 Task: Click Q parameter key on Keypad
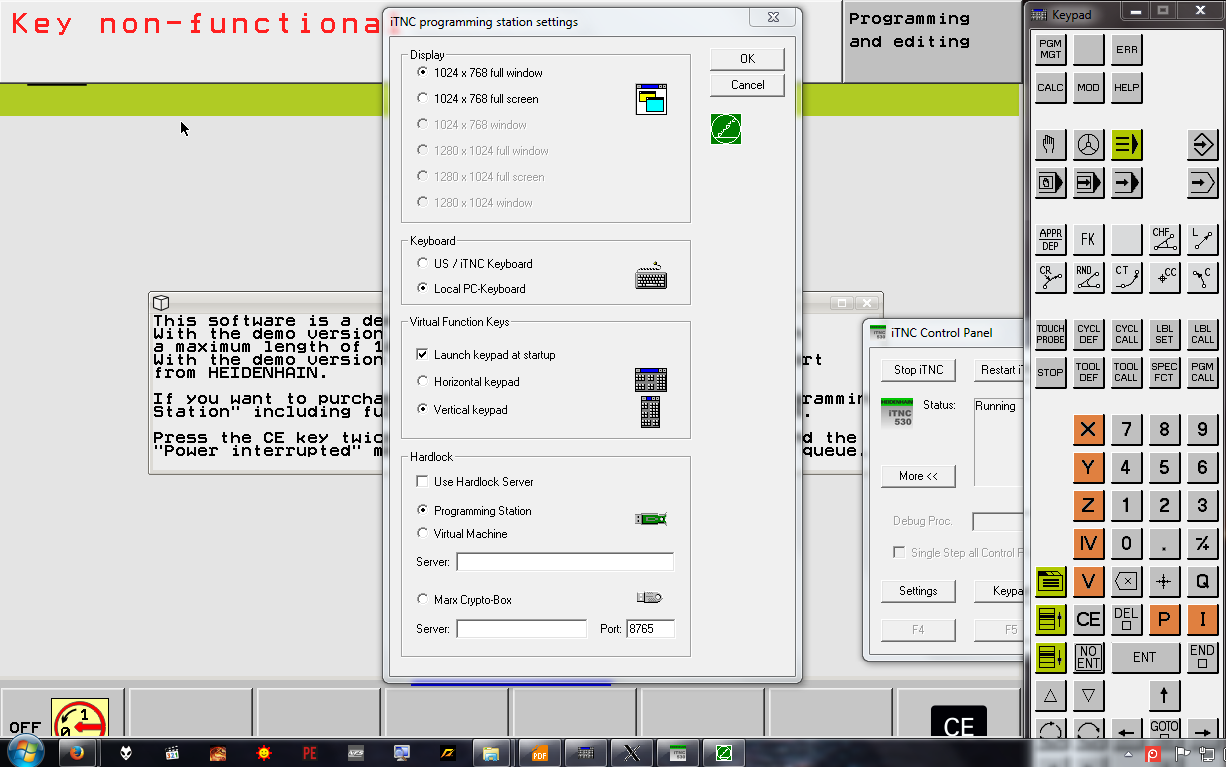coord(1202,581)
